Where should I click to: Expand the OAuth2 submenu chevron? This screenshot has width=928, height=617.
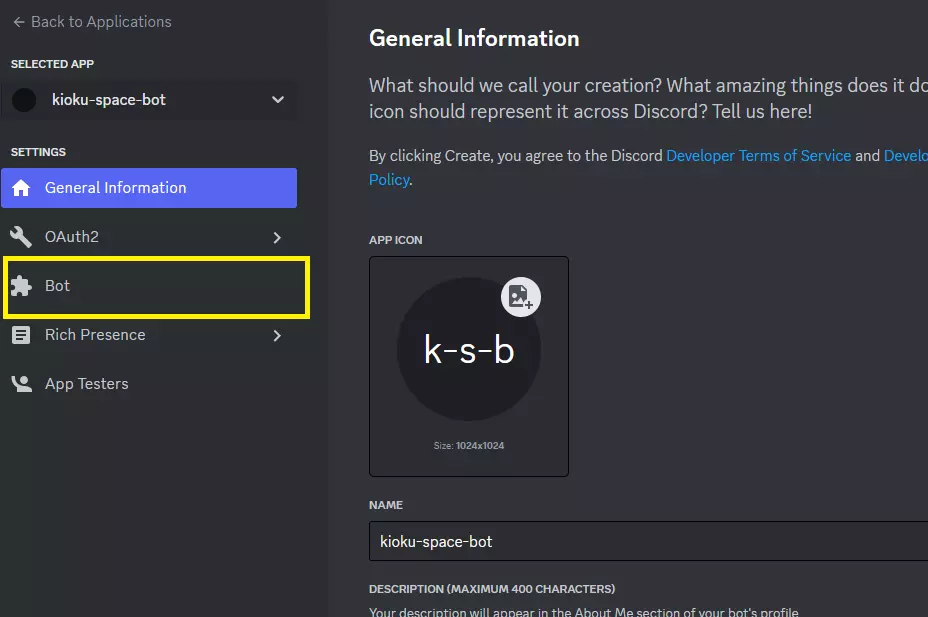tap(277, 237)
